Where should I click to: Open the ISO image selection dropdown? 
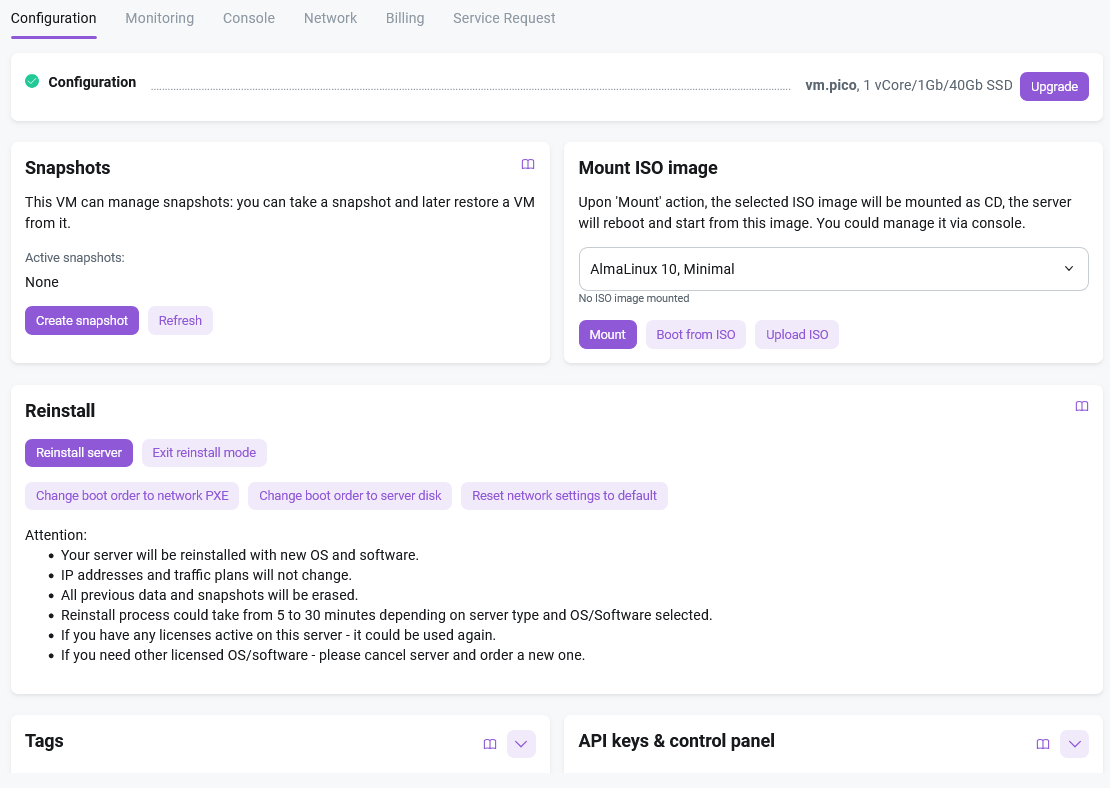(833, 269)
